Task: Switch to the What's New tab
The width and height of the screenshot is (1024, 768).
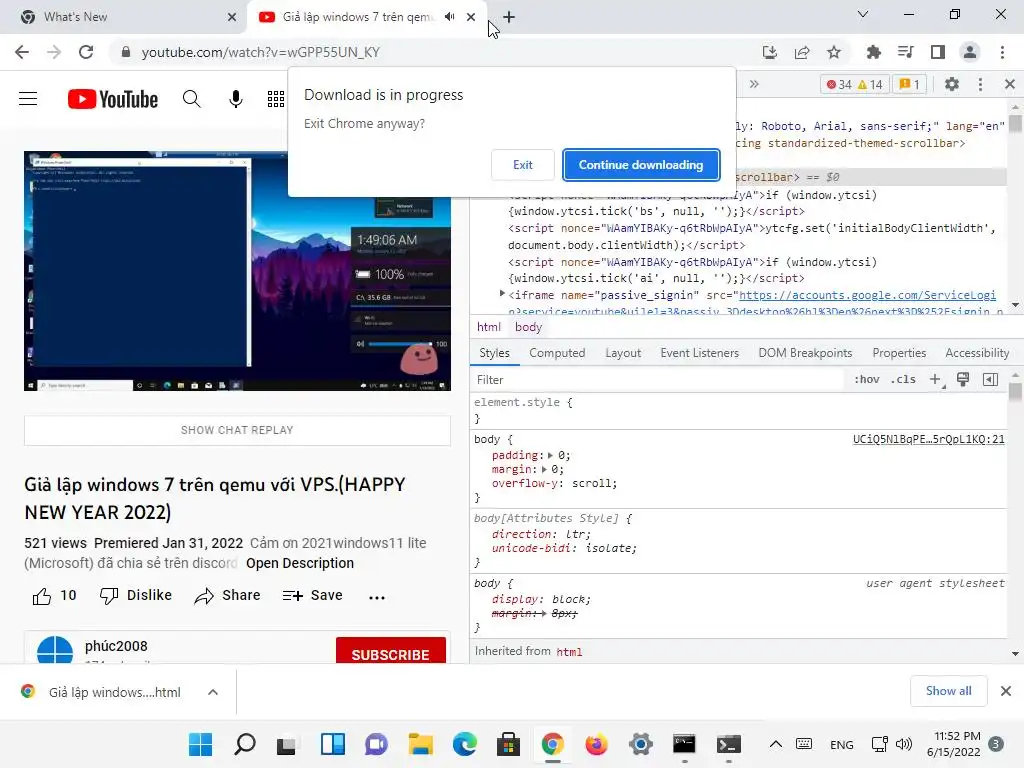Action: [x=124, y=17]
